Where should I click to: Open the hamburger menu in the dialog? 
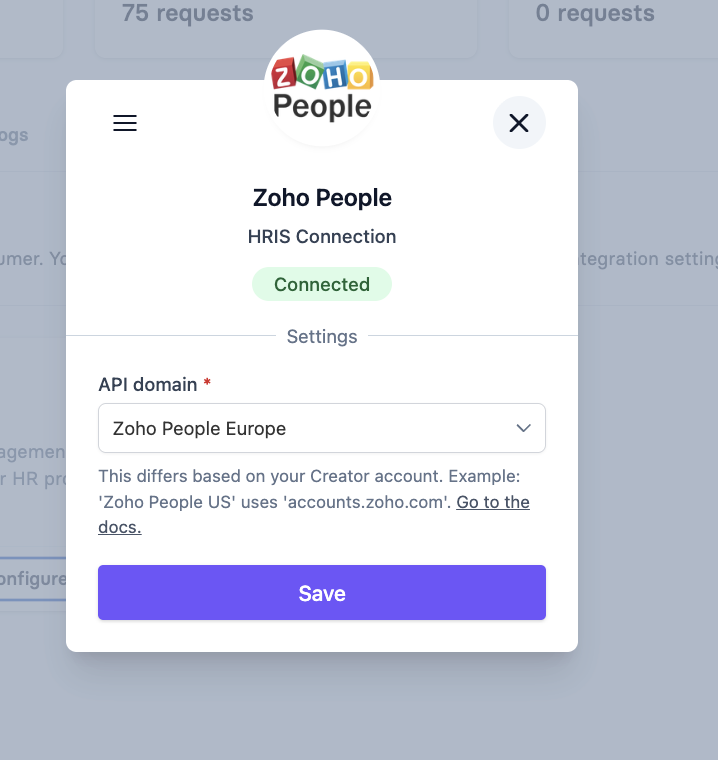pyautogui.click(x=125, y=123)
